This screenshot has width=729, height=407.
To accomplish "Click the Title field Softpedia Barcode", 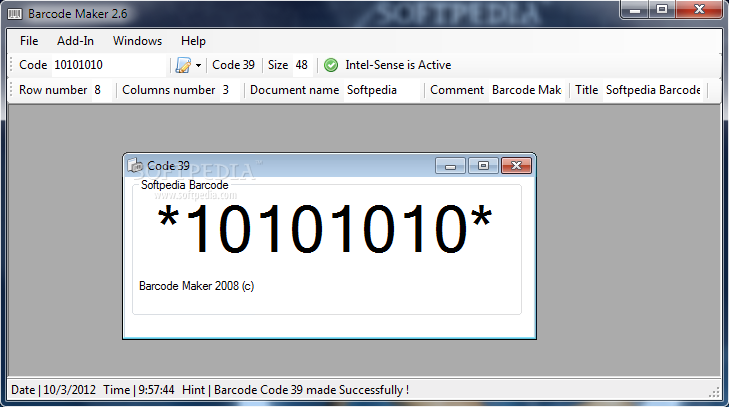I will tap(653, 90).
